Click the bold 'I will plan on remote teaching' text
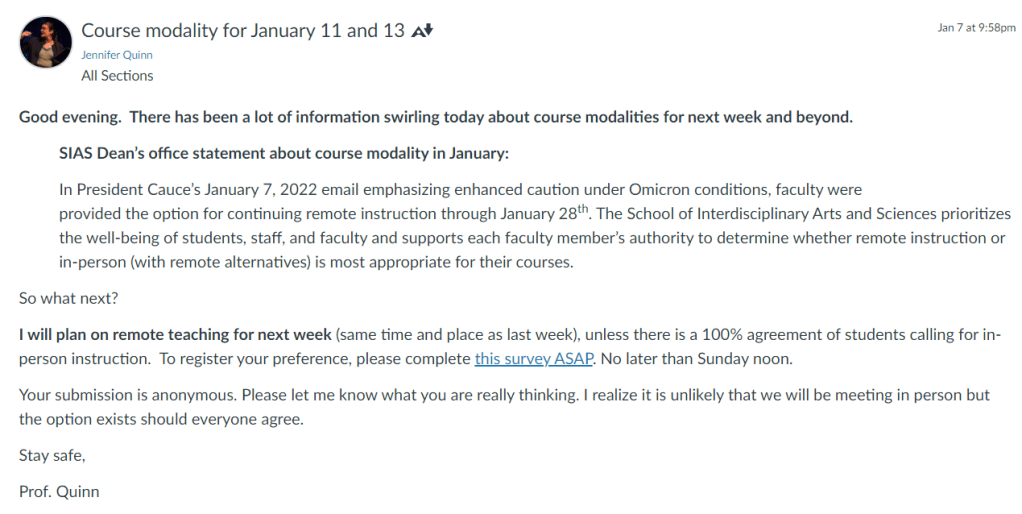 175,334
